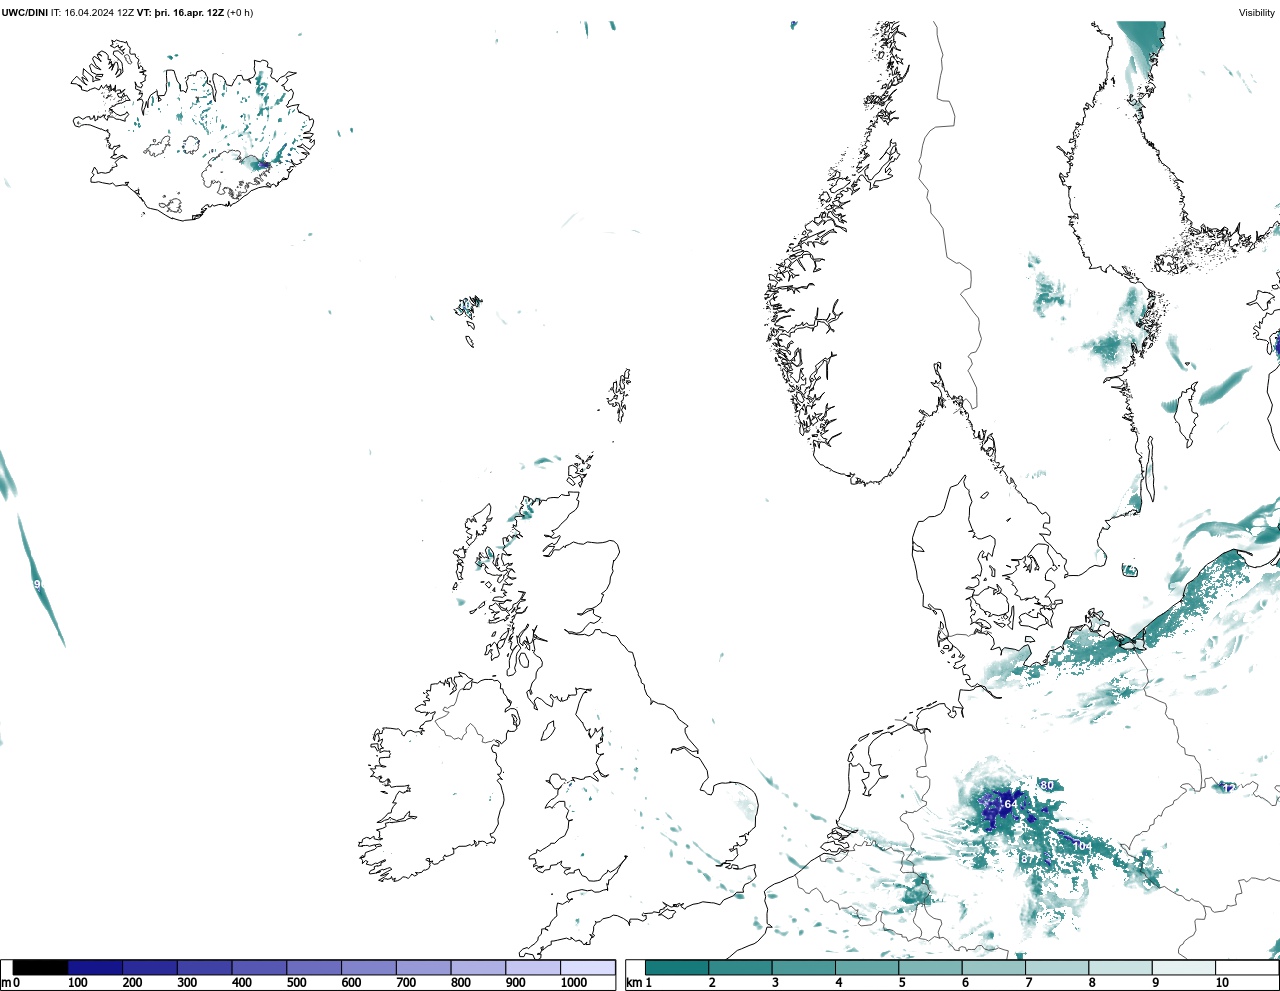The width and height of the screenshot is (1280, 991).
Task: Click the black 0–100 m legend swatch
Action: point(40,967)
